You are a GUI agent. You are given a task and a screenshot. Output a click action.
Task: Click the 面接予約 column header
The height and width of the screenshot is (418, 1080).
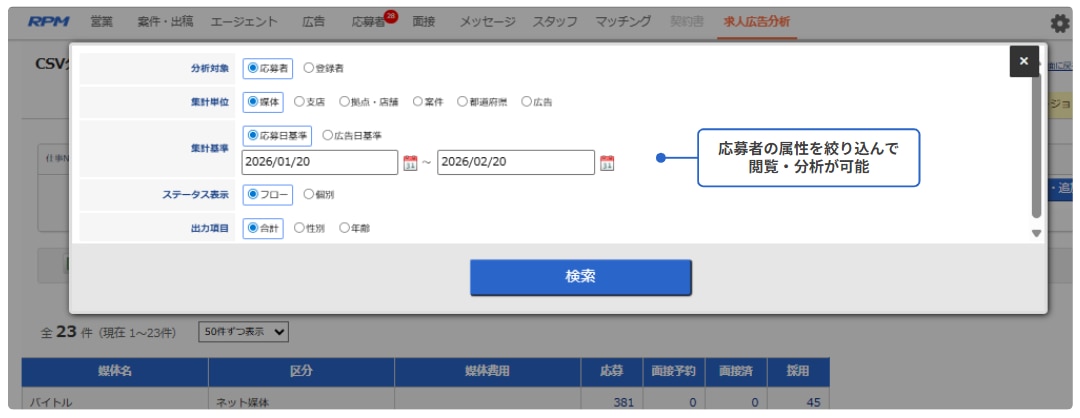[674, 372]
